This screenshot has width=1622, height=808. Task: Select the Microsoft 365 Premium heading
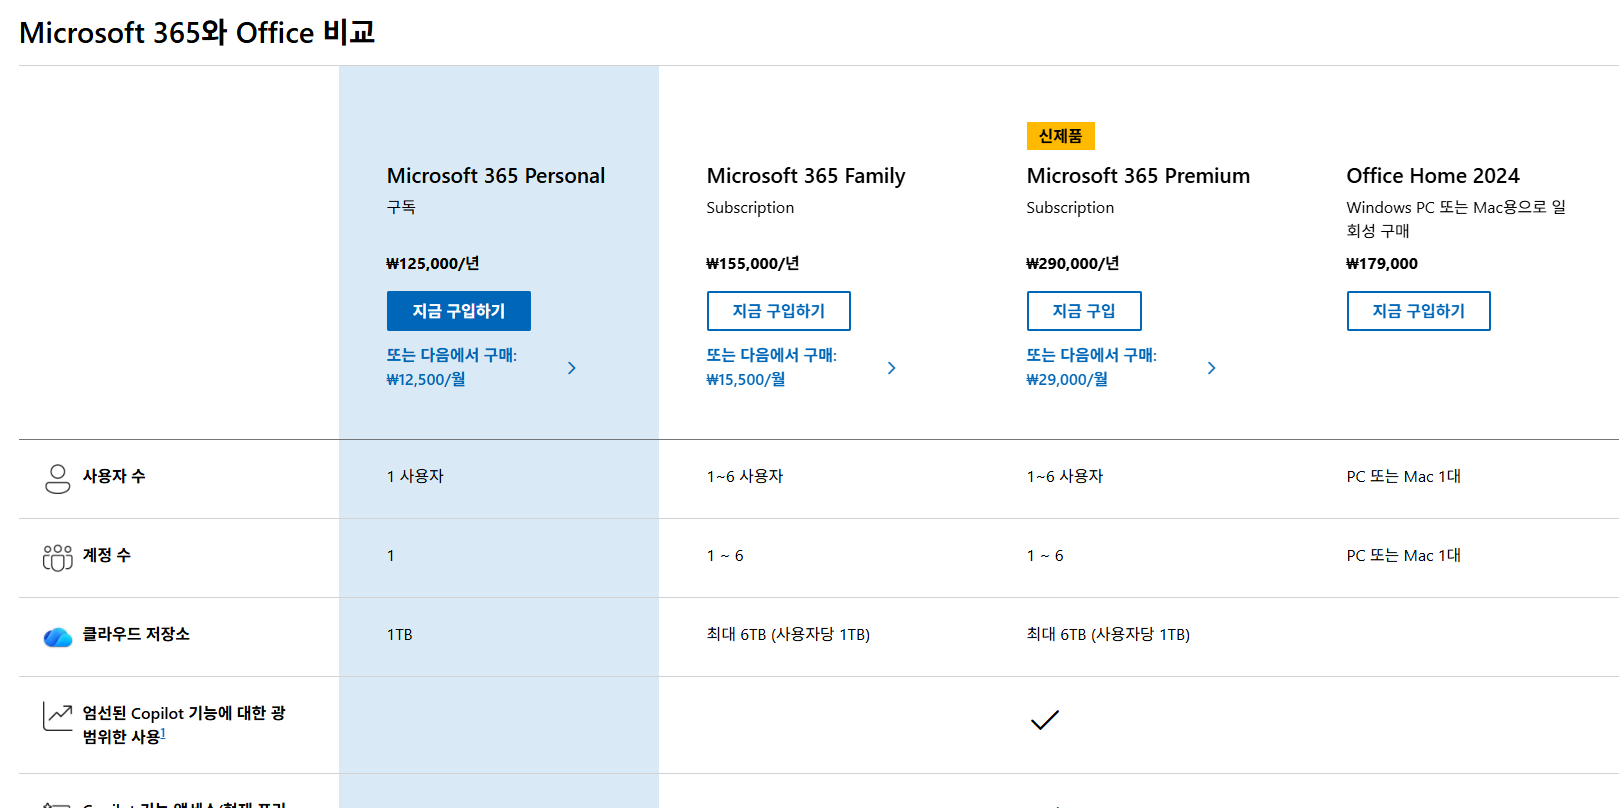click(1138, 176)
